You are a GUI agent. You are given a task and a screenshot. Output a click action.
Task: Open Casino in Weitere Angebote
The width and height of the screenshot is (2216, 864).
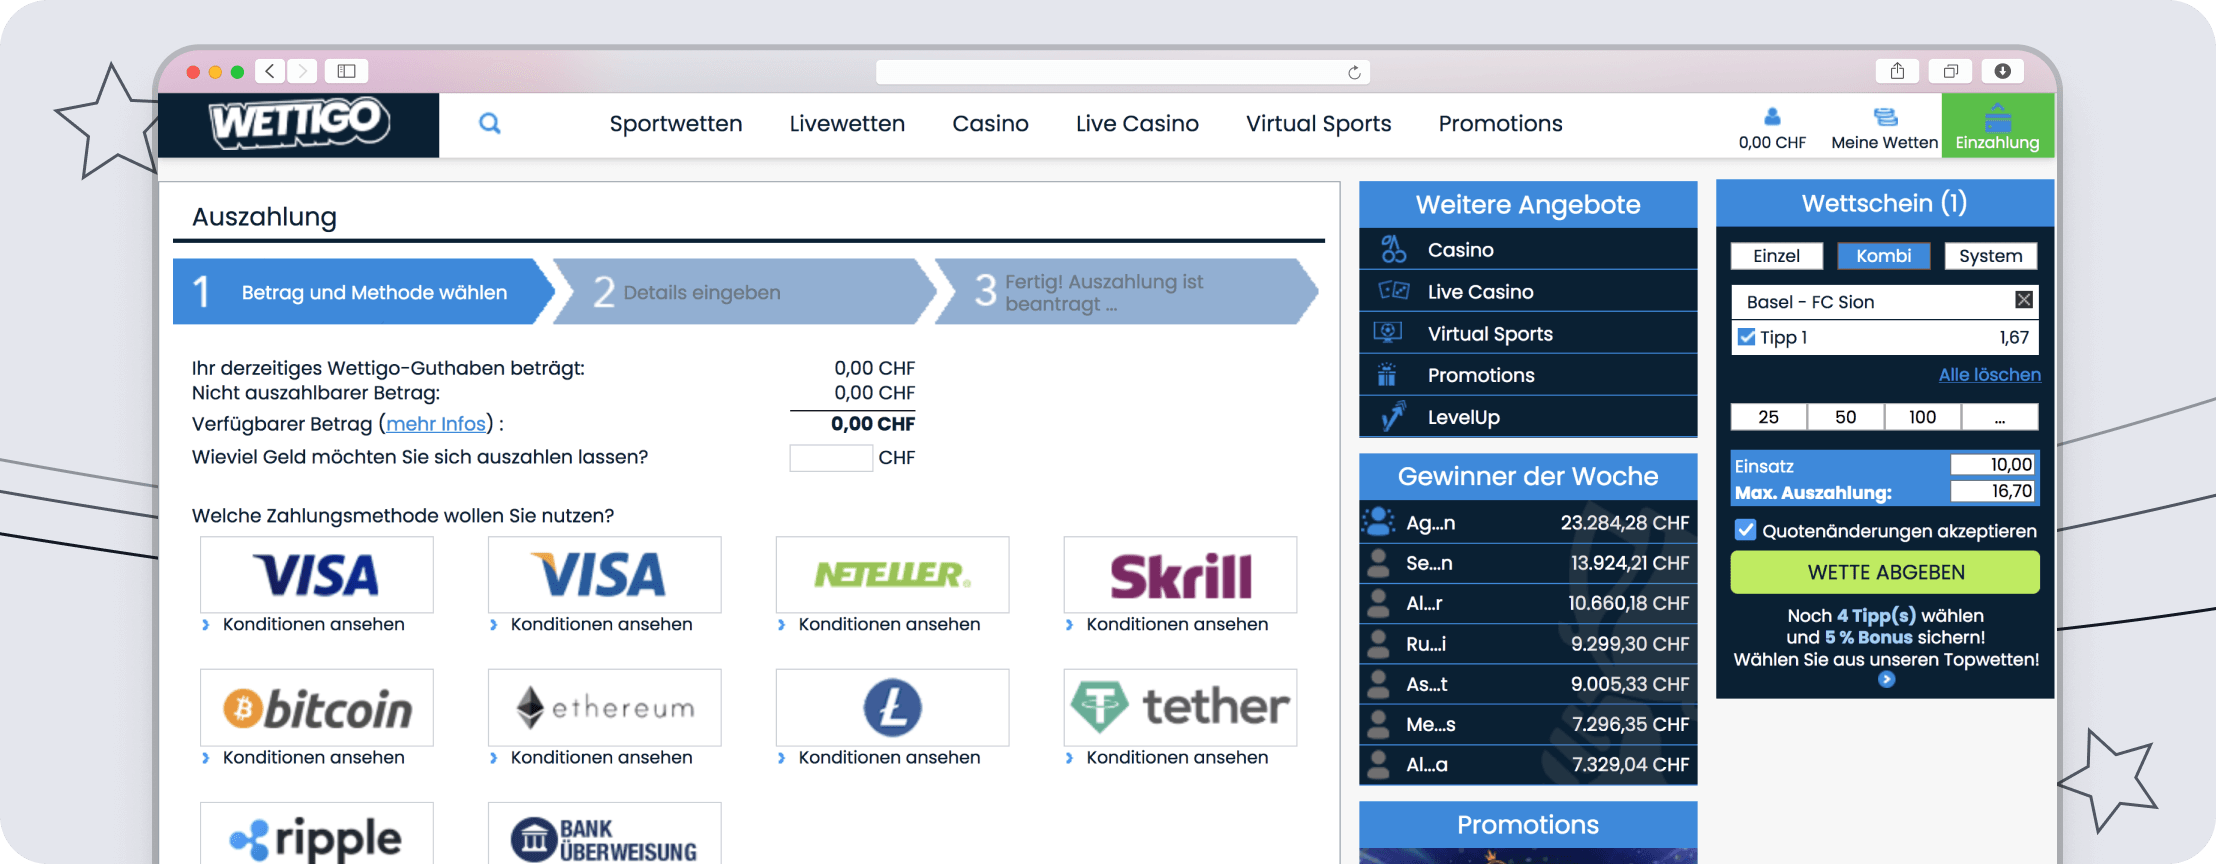[x=1528, y=250]
